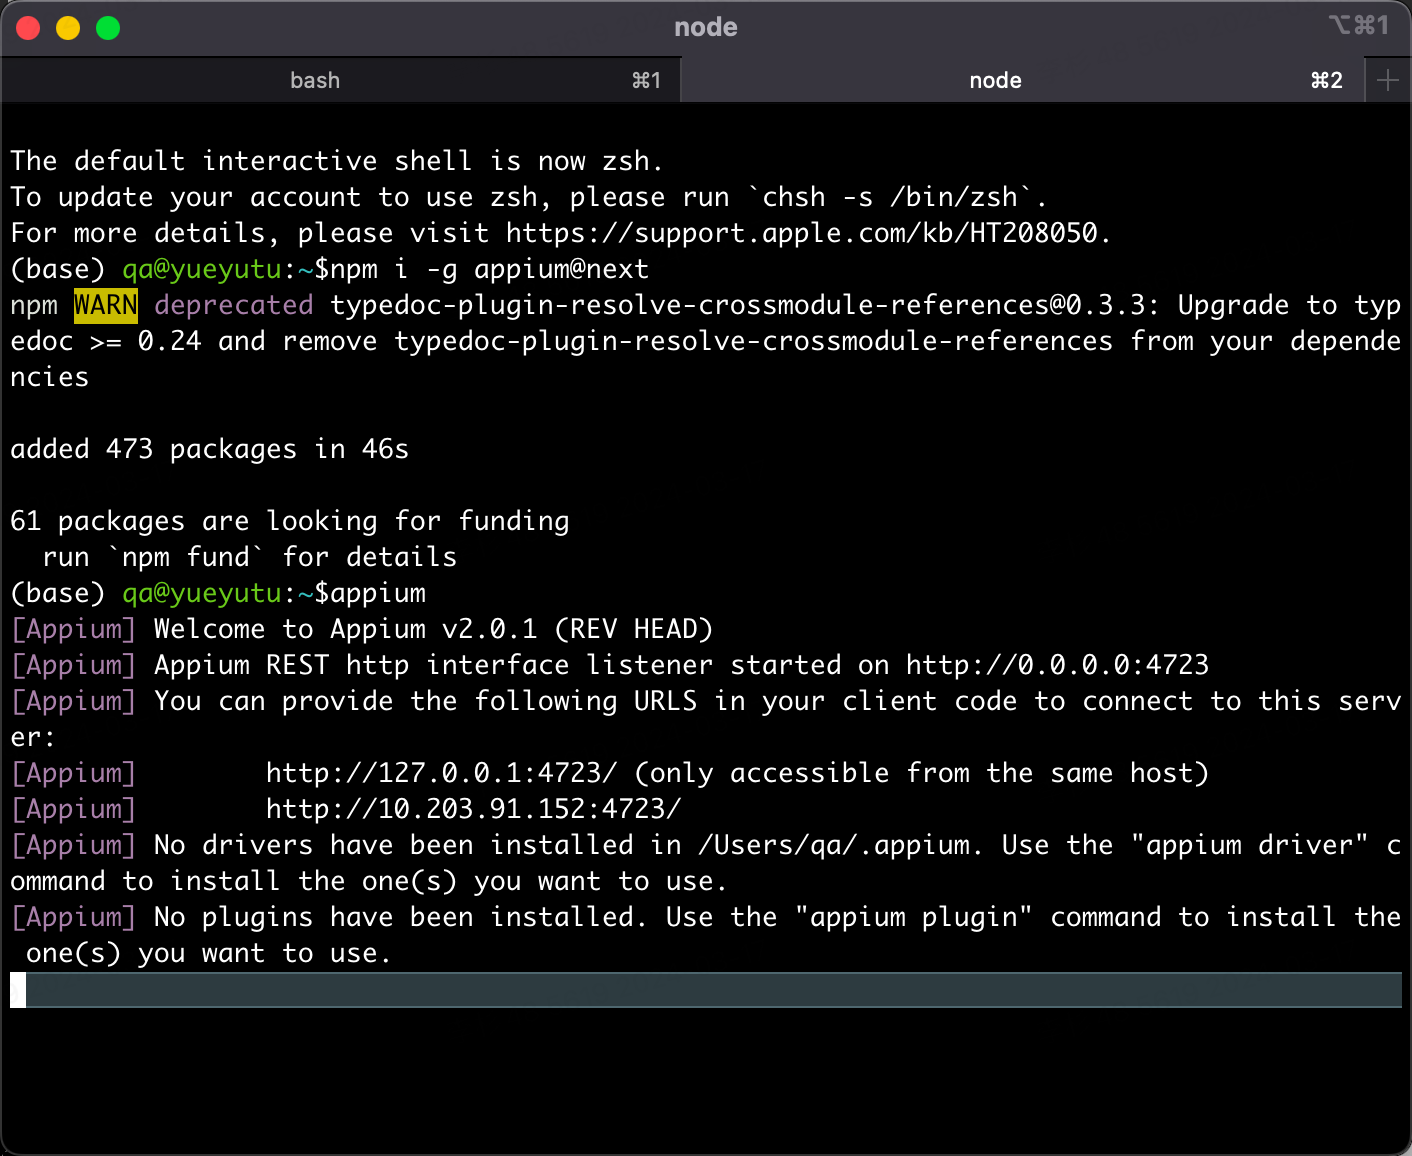
Task: Click the [Appium] log prefix
Action: 73,629
